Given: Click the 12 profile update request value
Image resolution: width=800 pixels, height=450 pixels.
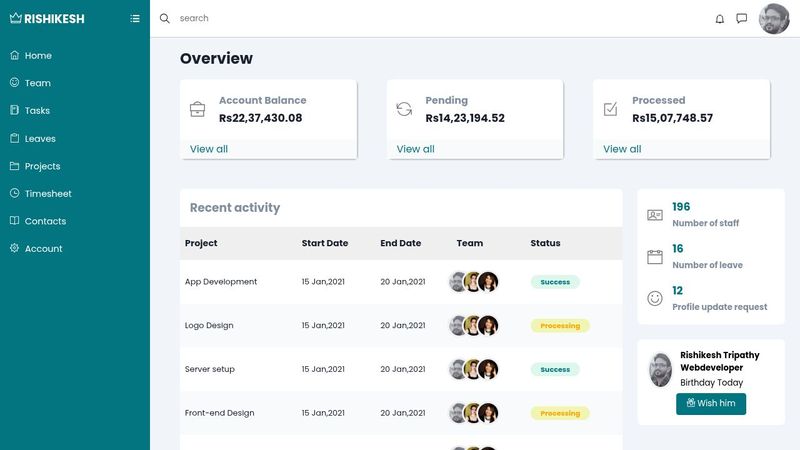Looking at the screenshot, I should pos(678,290).
